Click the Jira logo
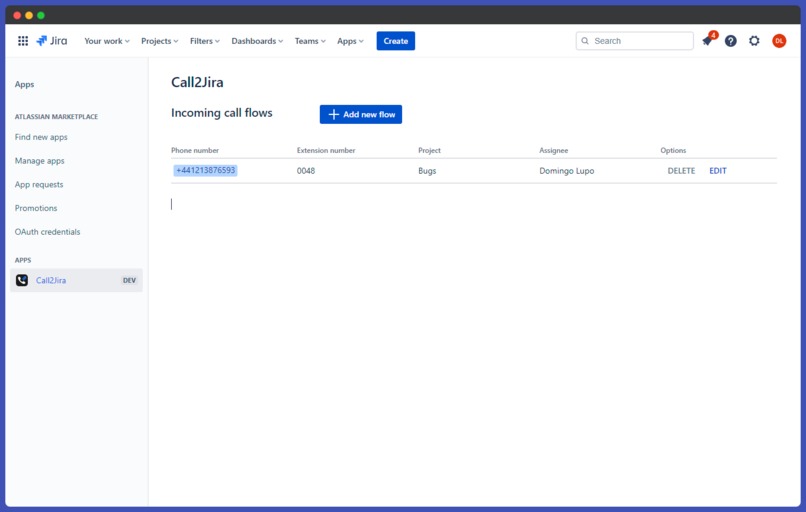This screenshot has width=806, height=512. tap(51, 41)
